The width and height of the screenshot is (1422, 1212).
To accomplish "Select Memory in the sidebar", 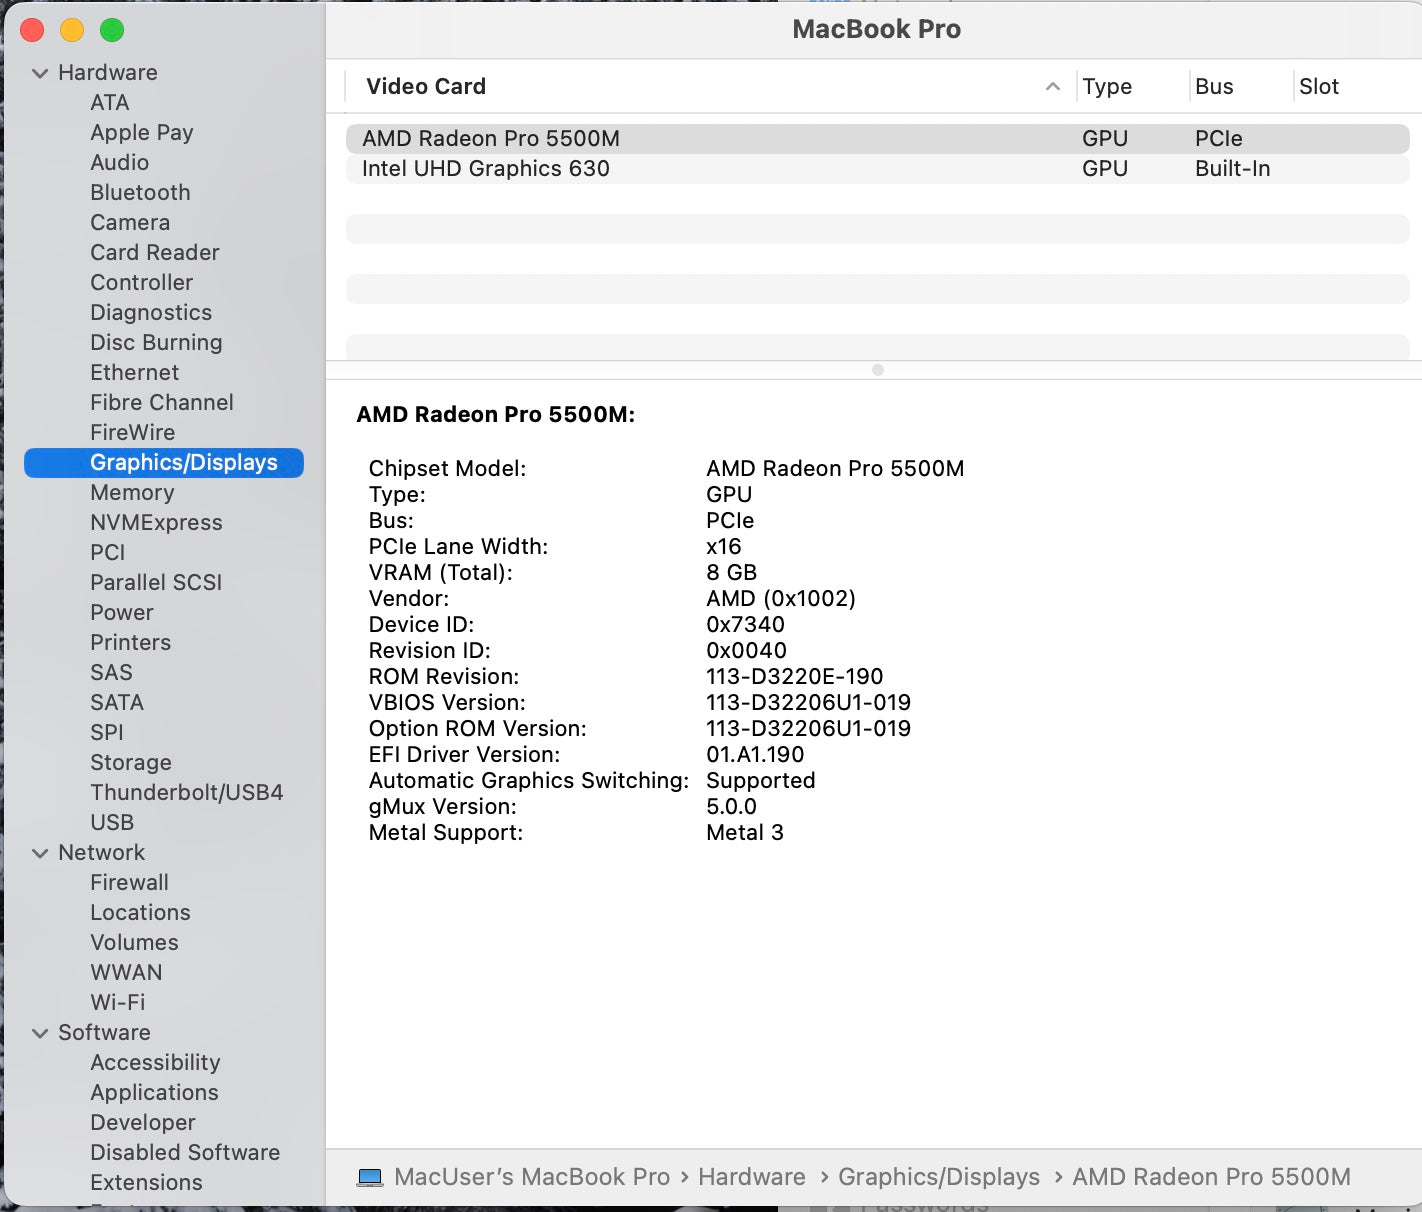I will (132, 492).
